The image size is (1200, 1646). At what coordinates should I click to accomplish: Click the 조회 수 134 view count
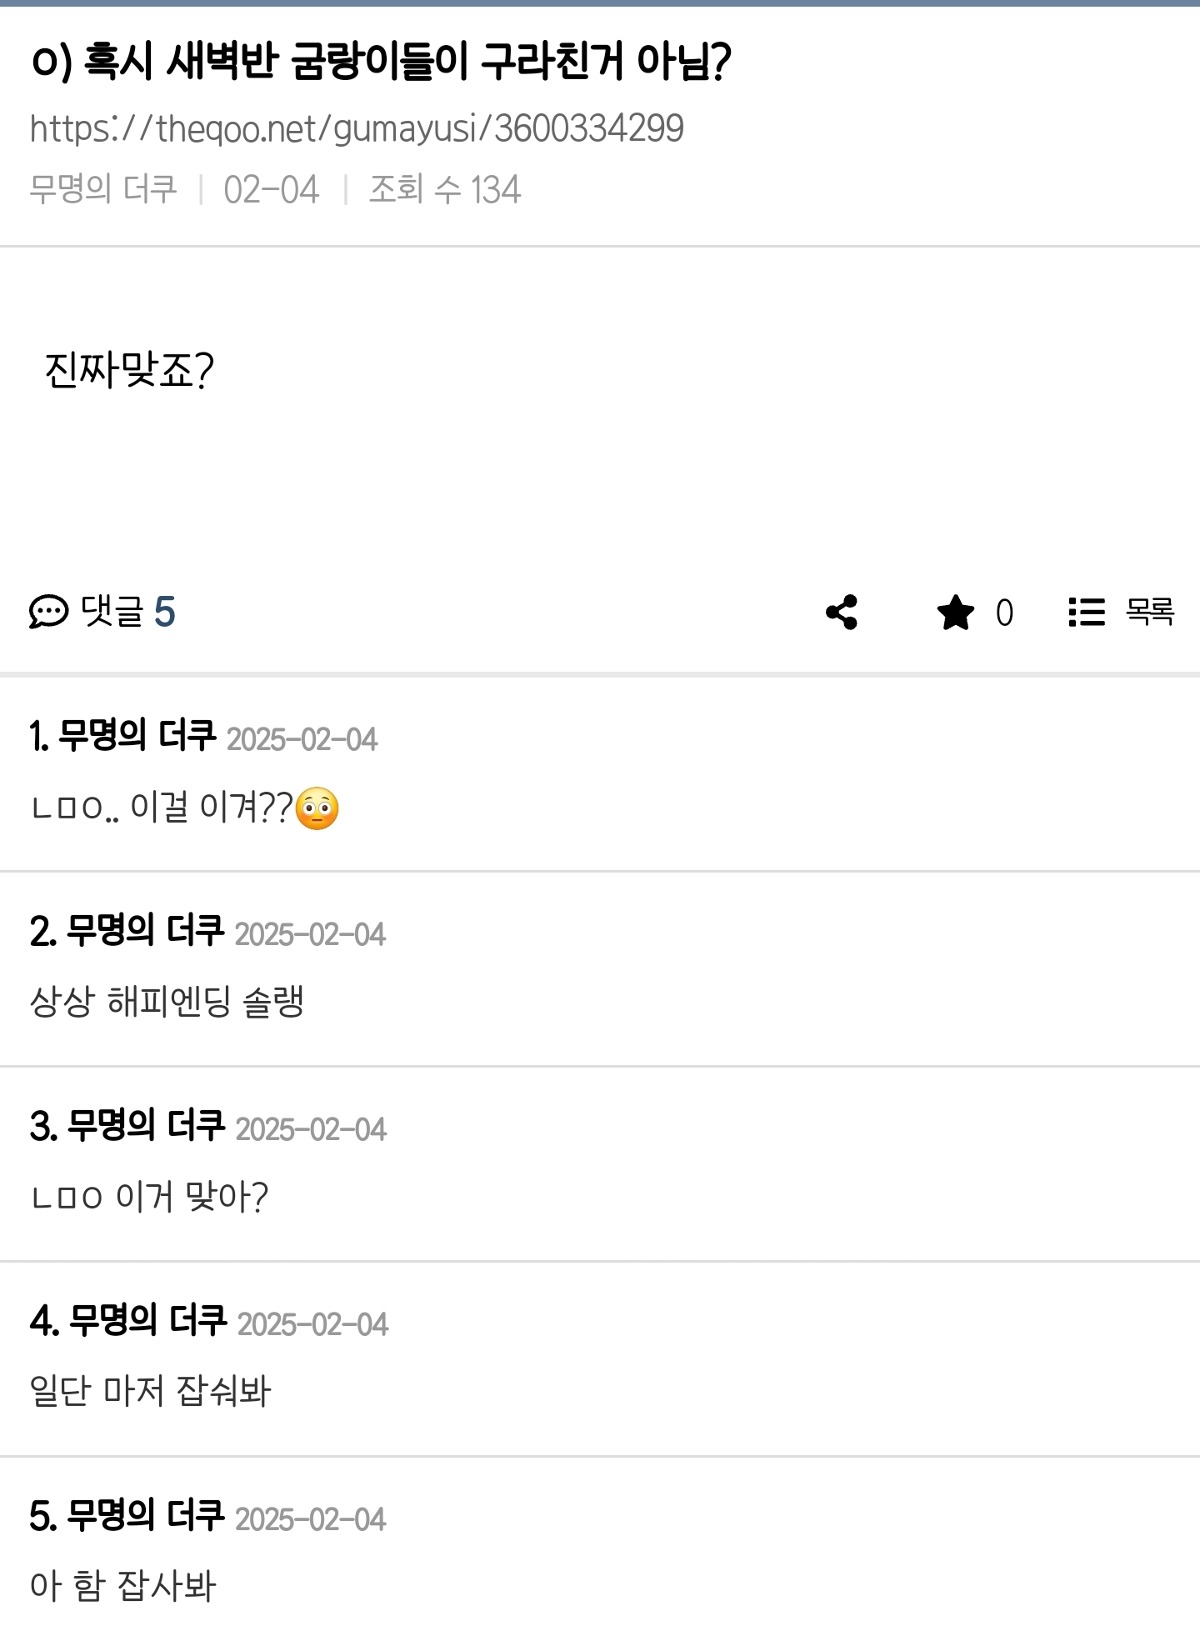445,189
